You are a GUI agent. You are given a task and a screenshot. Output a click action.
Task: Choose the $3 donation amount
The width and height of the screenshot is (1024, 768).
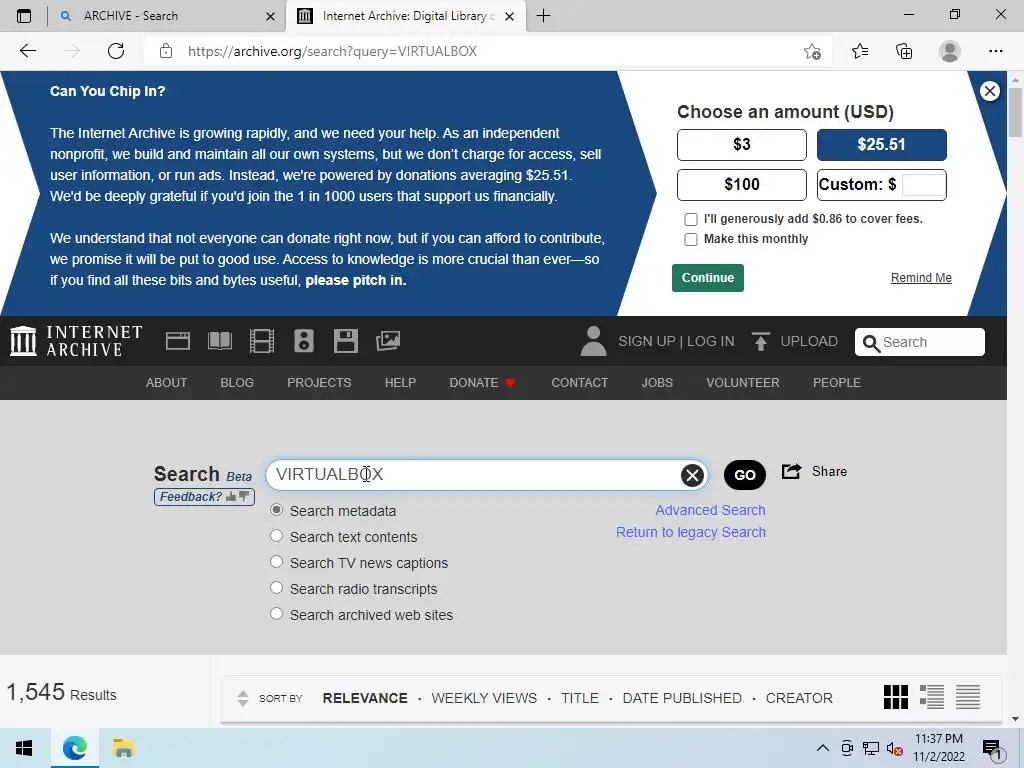click(x=742, y=145)
